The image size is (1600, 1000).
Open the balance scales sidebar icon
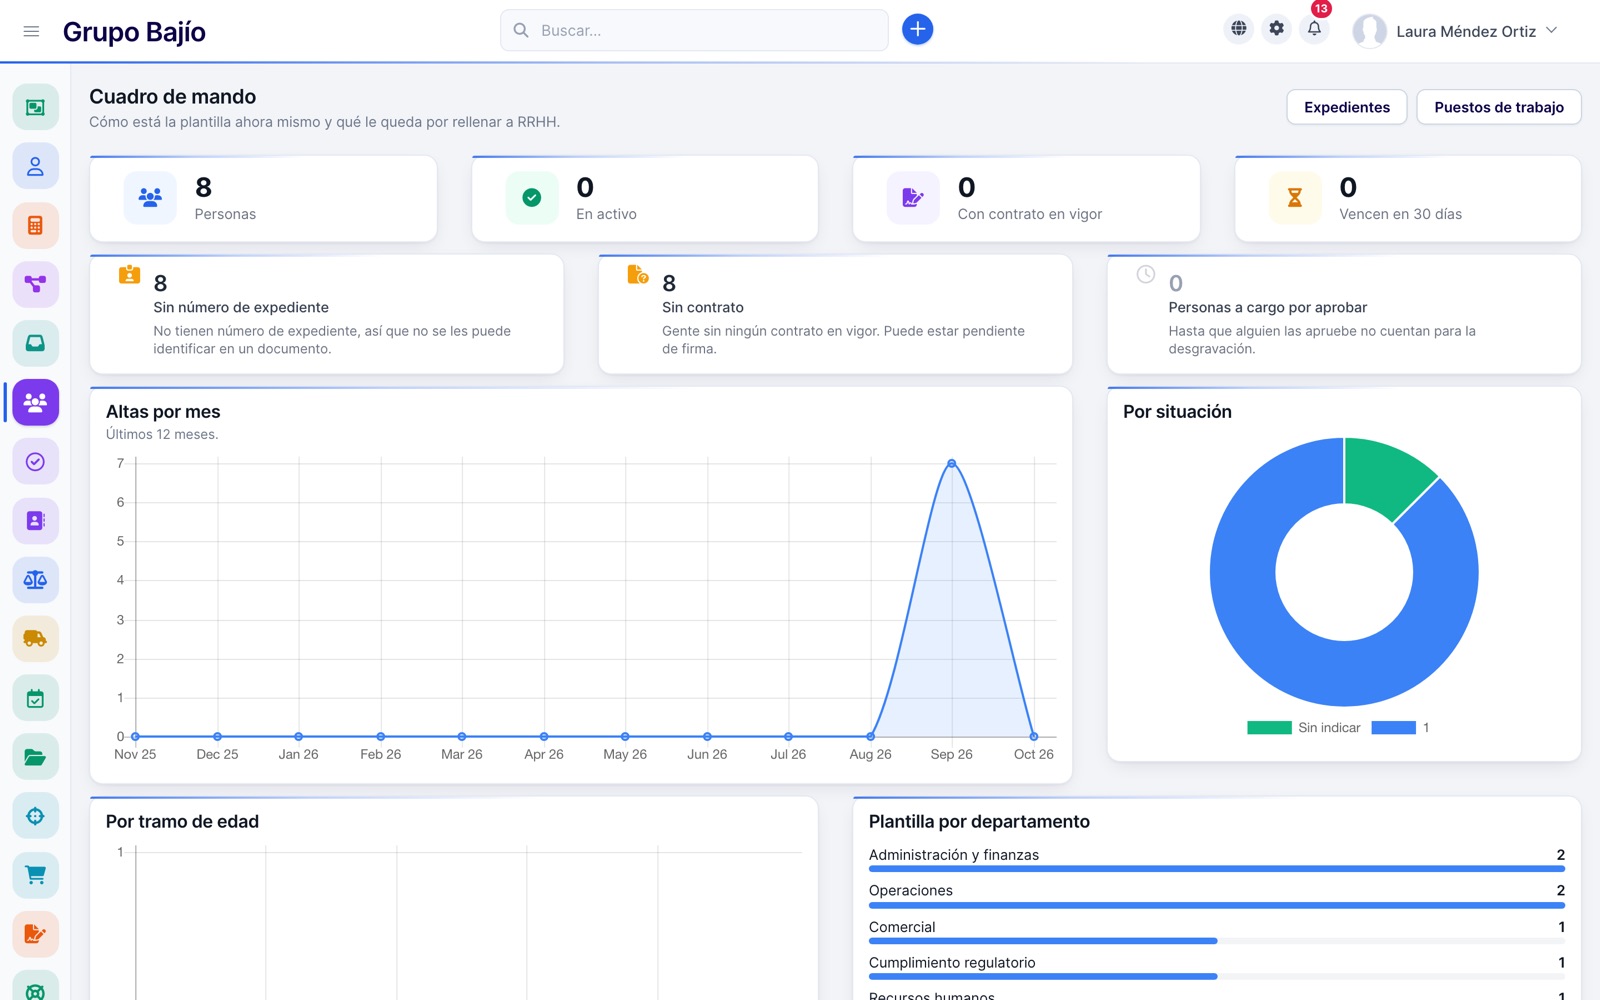click(x=35, y=579)
